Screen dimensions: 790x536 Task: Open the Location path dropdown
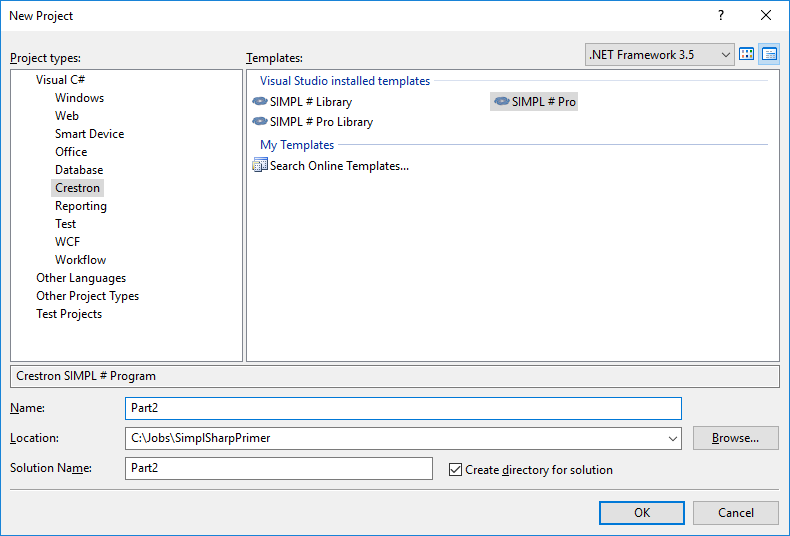(672, 438)
